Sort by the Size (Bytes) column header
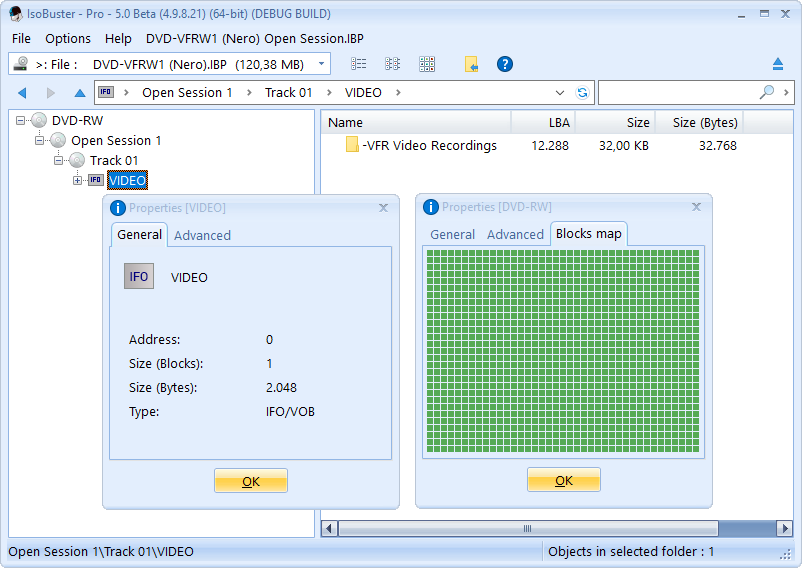Viewport: 802px width, 568px height. point(699,122)
